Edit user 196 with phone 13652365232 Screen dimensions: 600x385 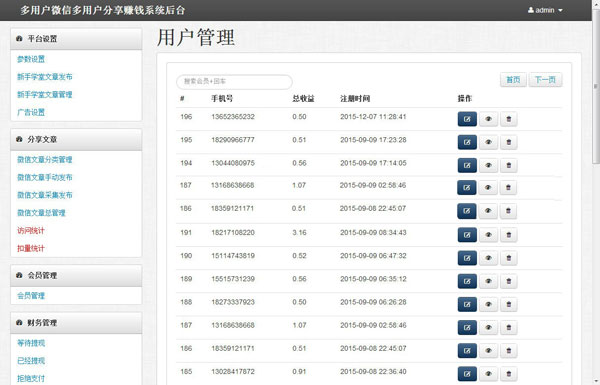click(x=467, y=119)
